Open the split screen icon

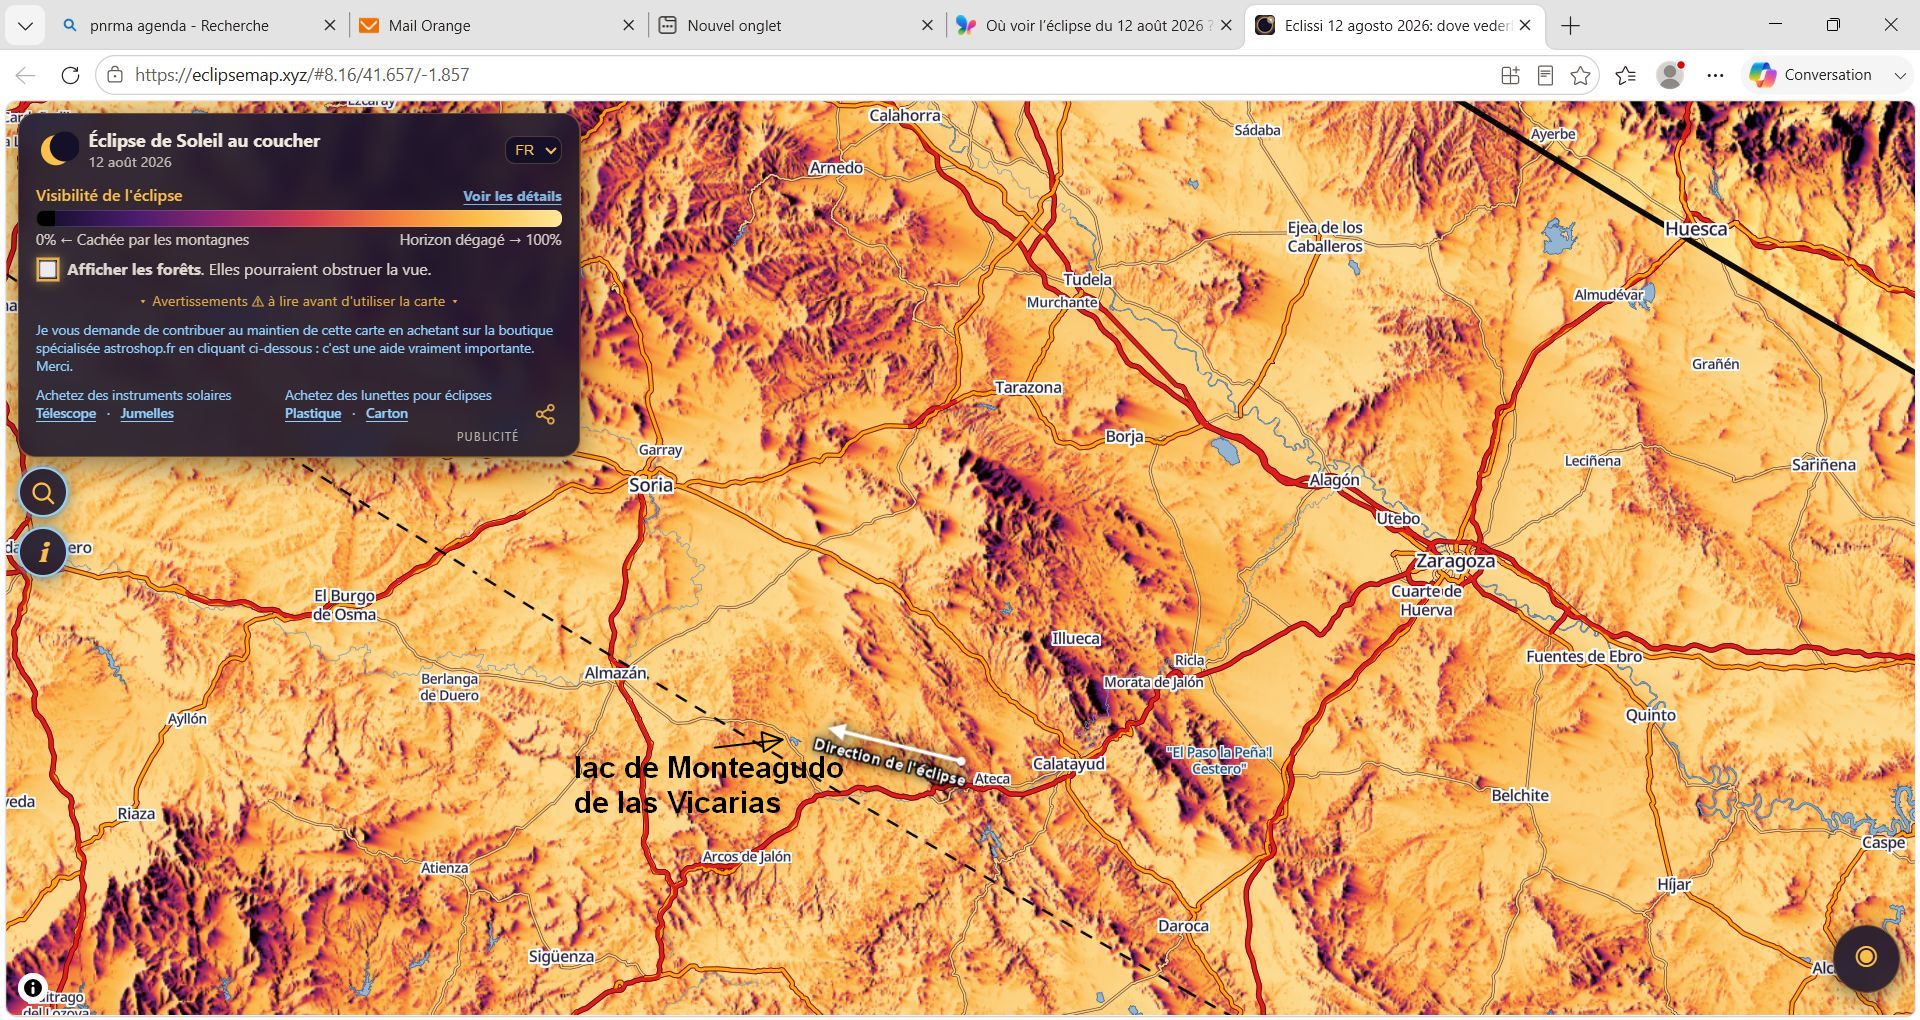point(1510,75)
